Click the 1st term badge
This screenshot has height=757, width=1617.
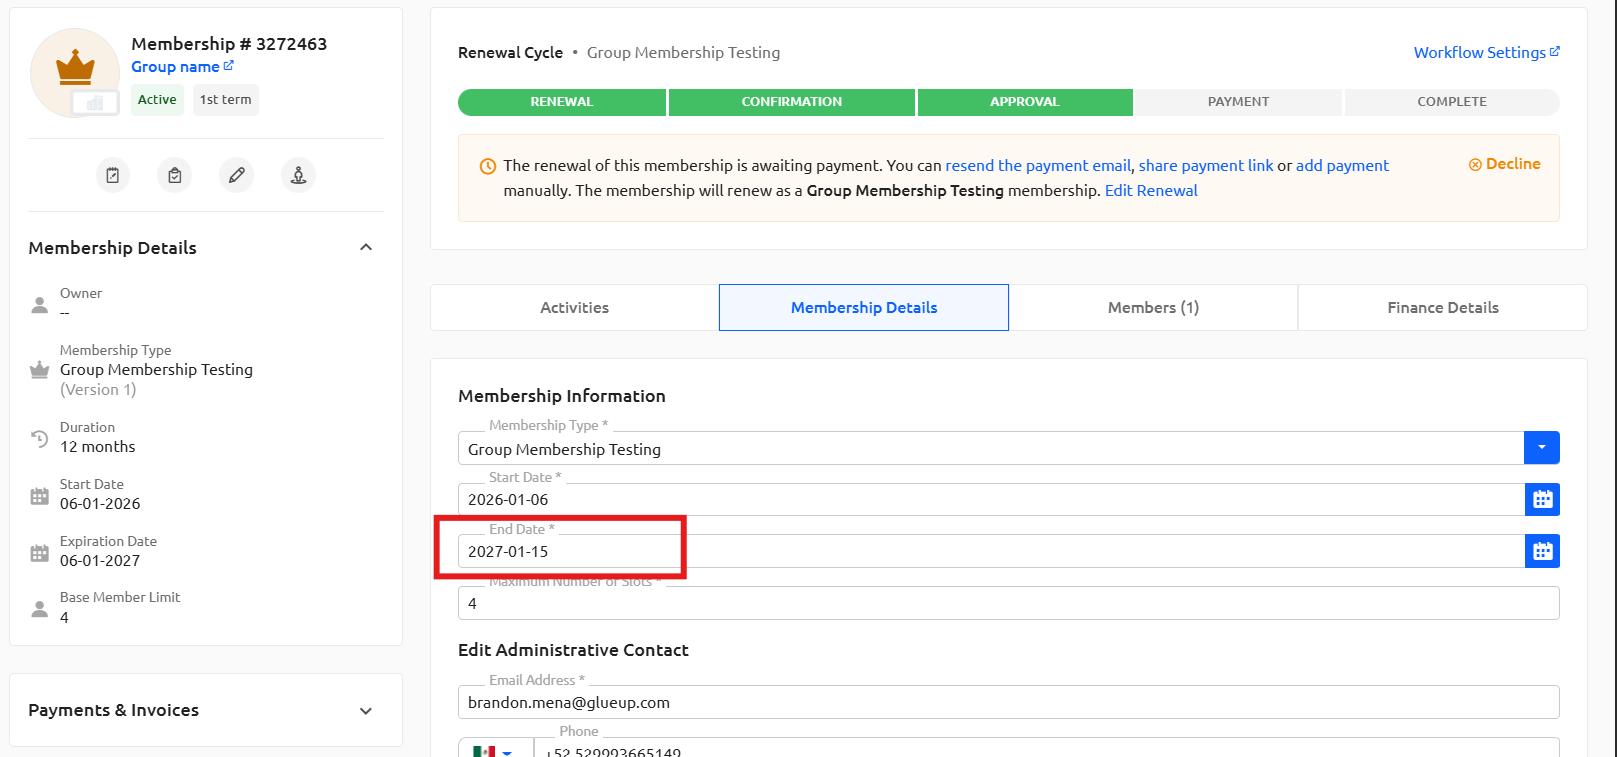click(x=226, y=100)
